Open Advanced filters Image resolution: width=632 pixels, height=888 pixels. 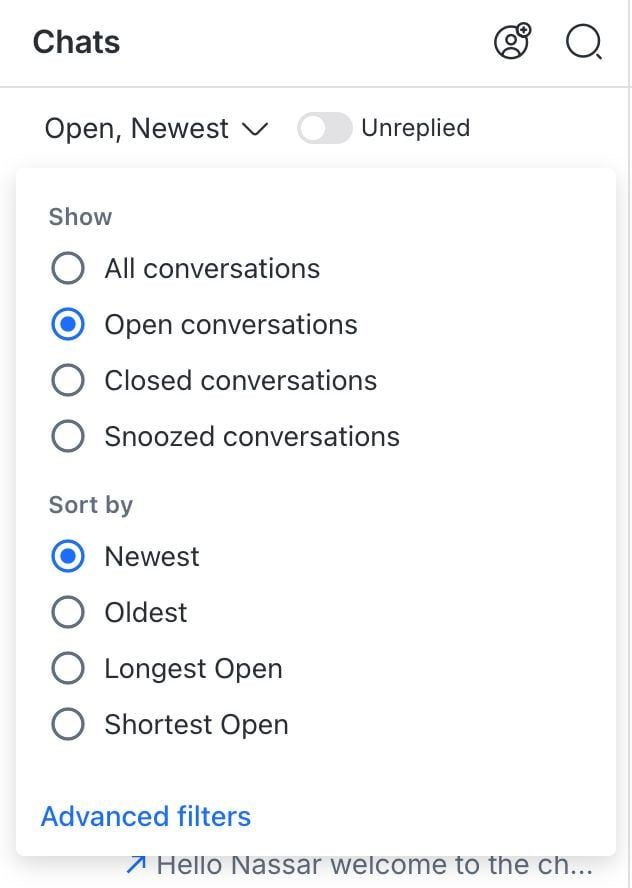click(x=145, y=816)
